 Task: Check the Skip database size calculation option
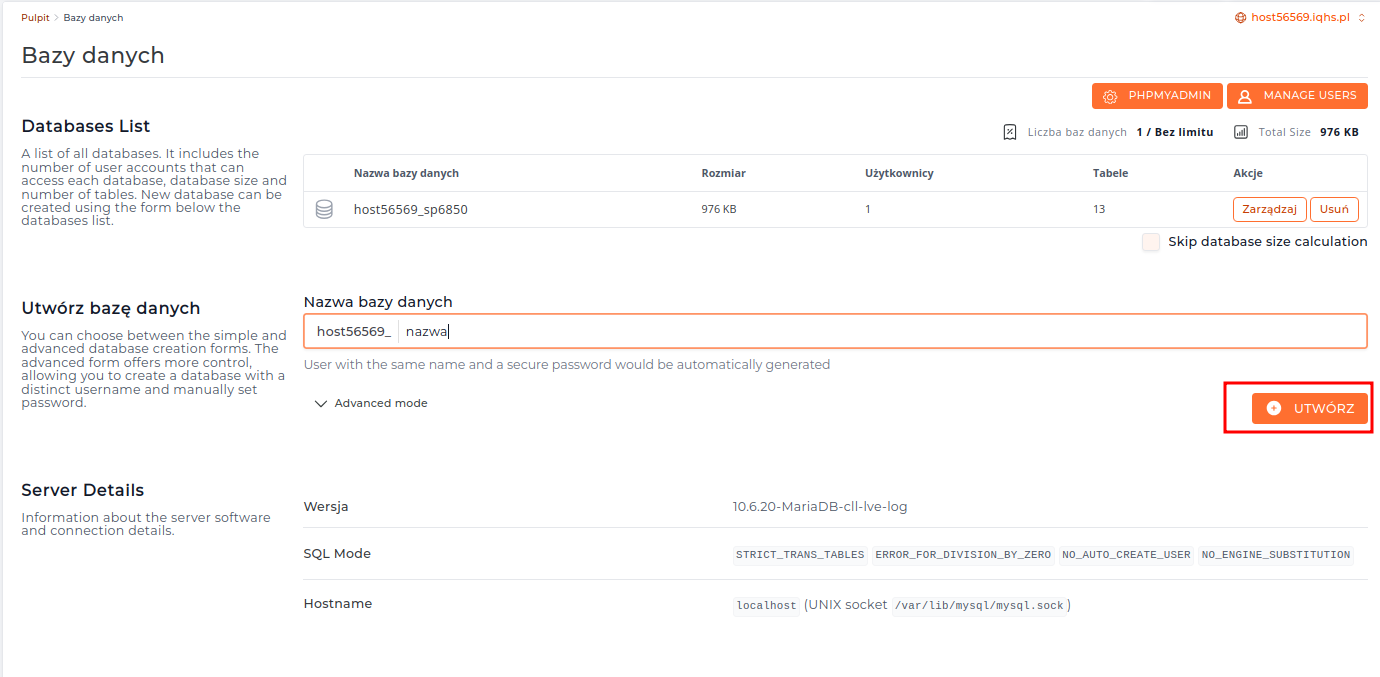coord(1150,241)
